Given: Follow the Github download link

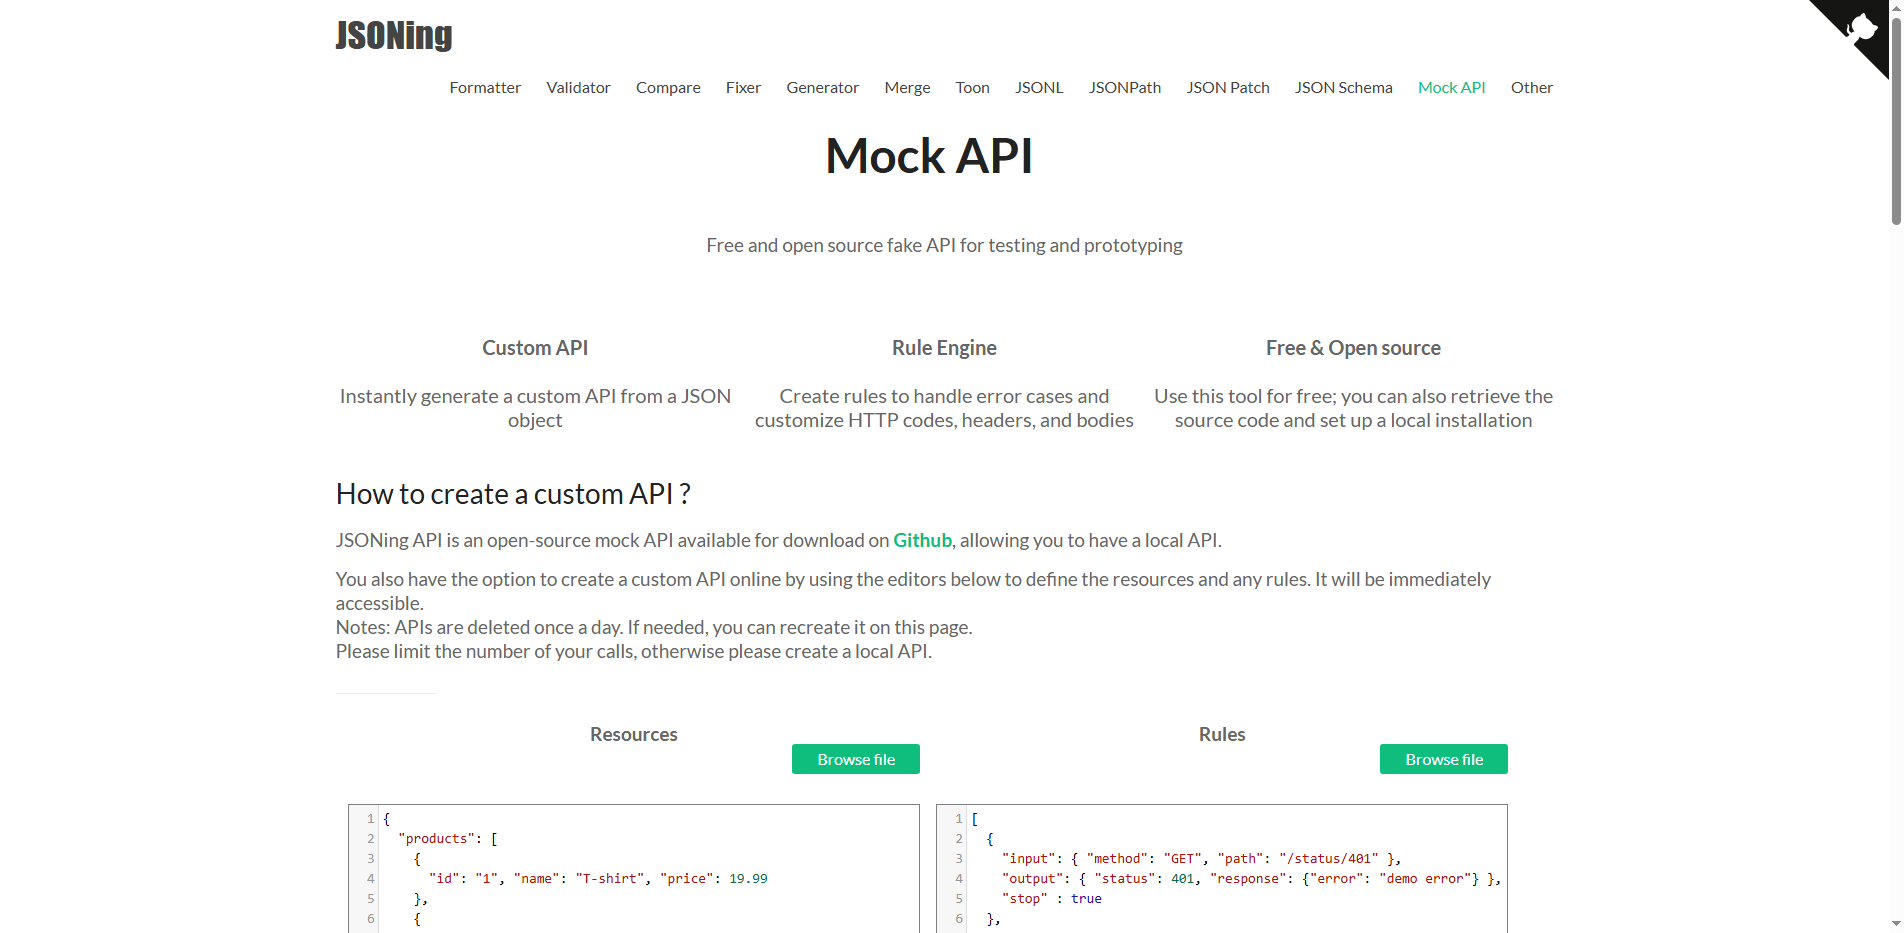Looking at the screenshot, I should [921, 540].
